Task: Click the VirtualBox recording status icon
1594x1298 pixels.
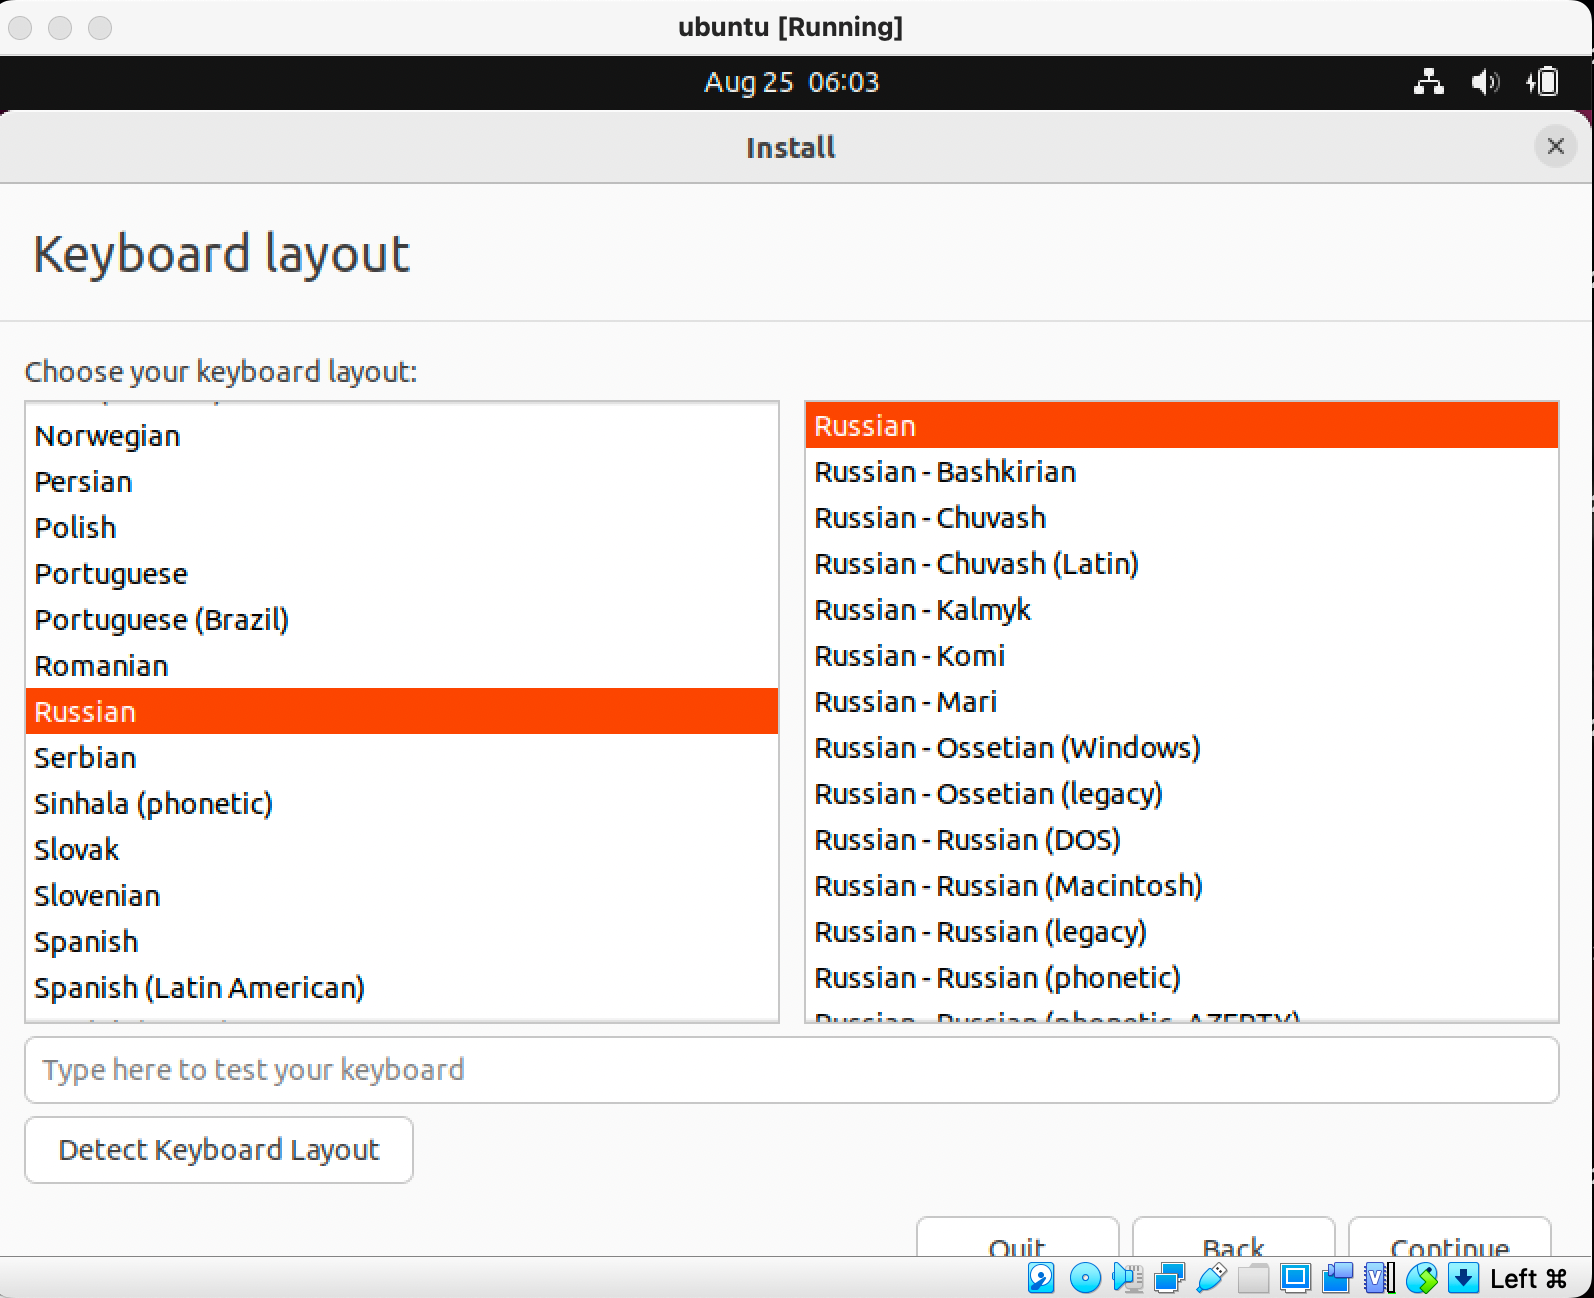Action: pyautogui.click(x=1337, y=1278)
